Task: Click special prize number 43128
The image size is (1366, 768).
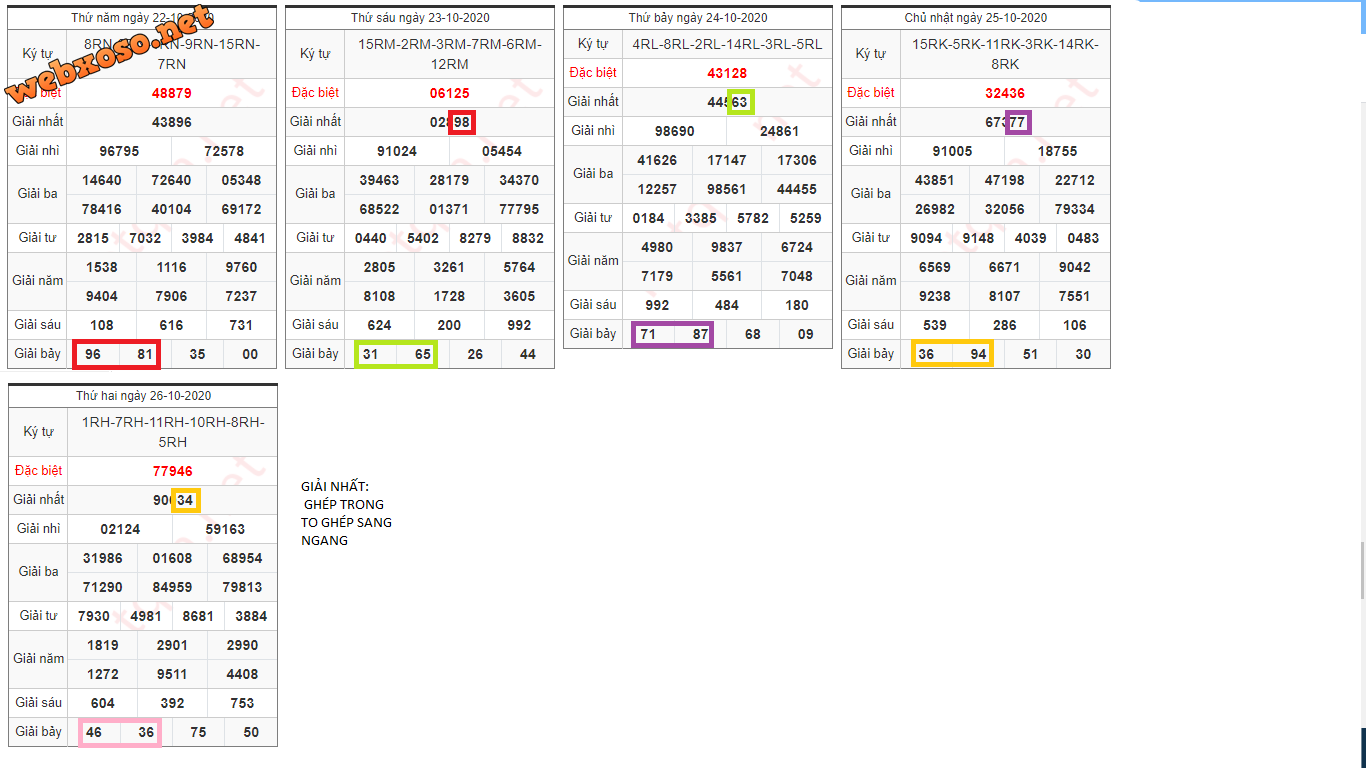Action: pos(727,73)
